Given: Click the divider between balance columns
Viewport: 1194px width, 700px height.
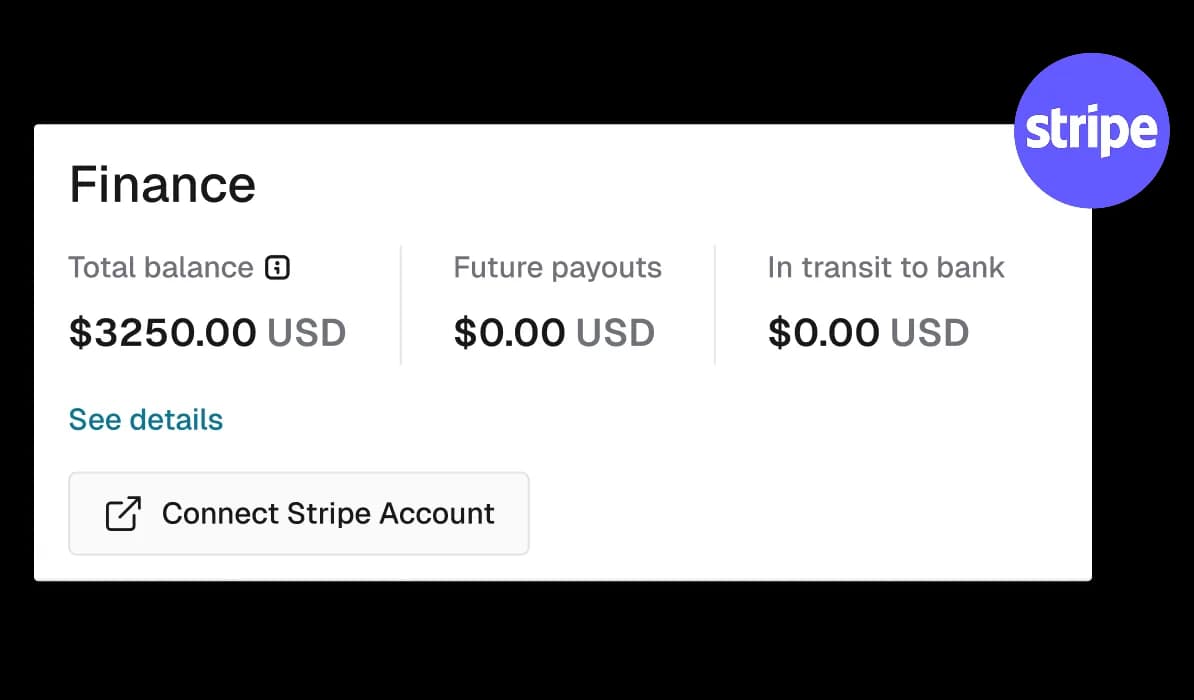Looking at the screenshot, I should pyautogui.click(x=401, y=304).
